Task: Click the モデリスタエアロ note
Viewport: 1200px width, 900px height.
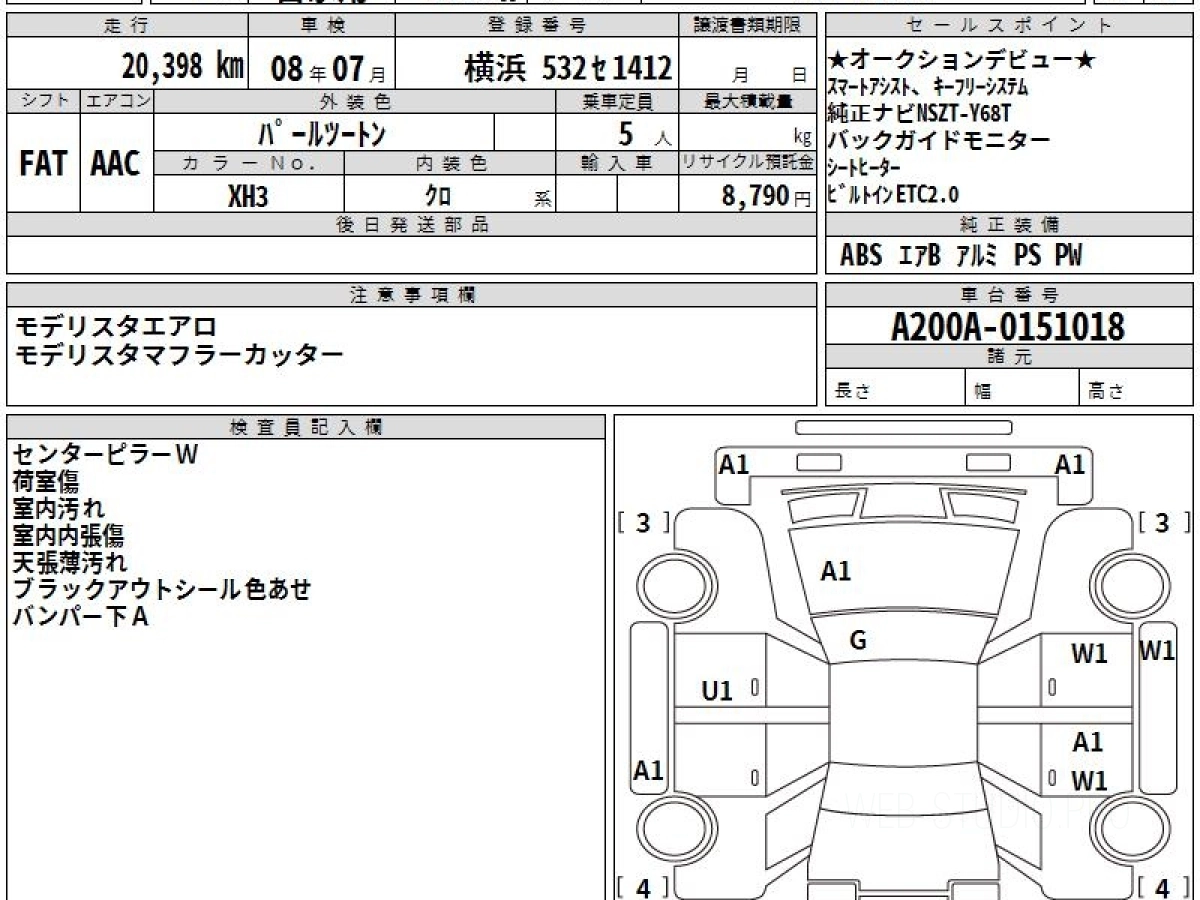Action: (116, 326)
